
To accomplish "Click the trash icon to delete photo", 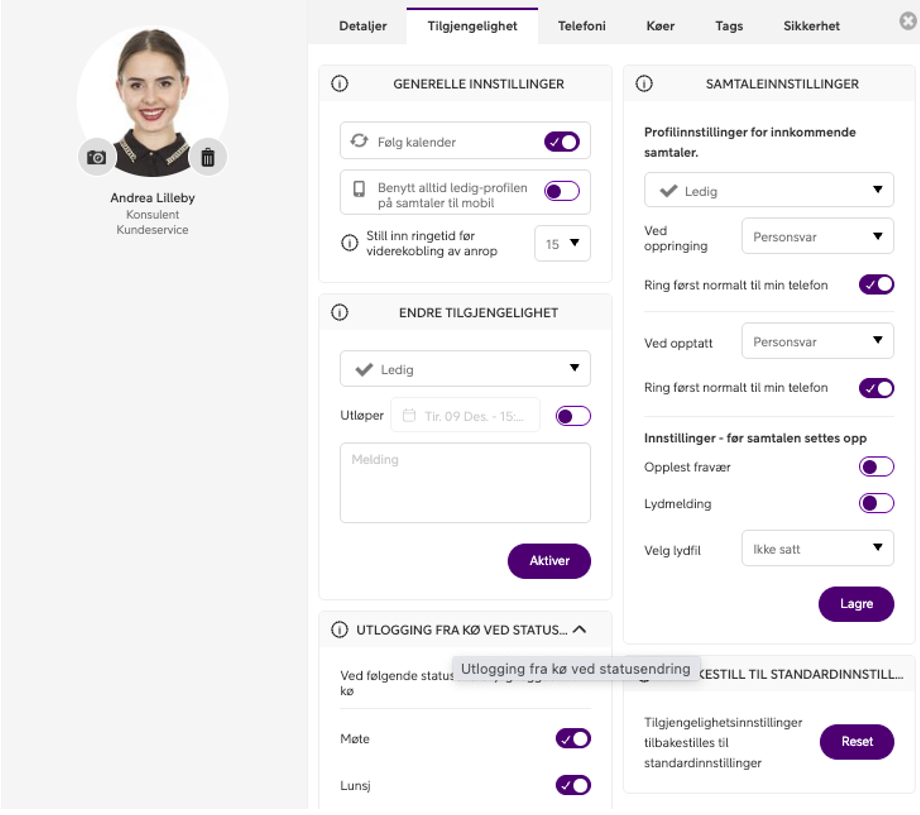I will tap(208, 157).
